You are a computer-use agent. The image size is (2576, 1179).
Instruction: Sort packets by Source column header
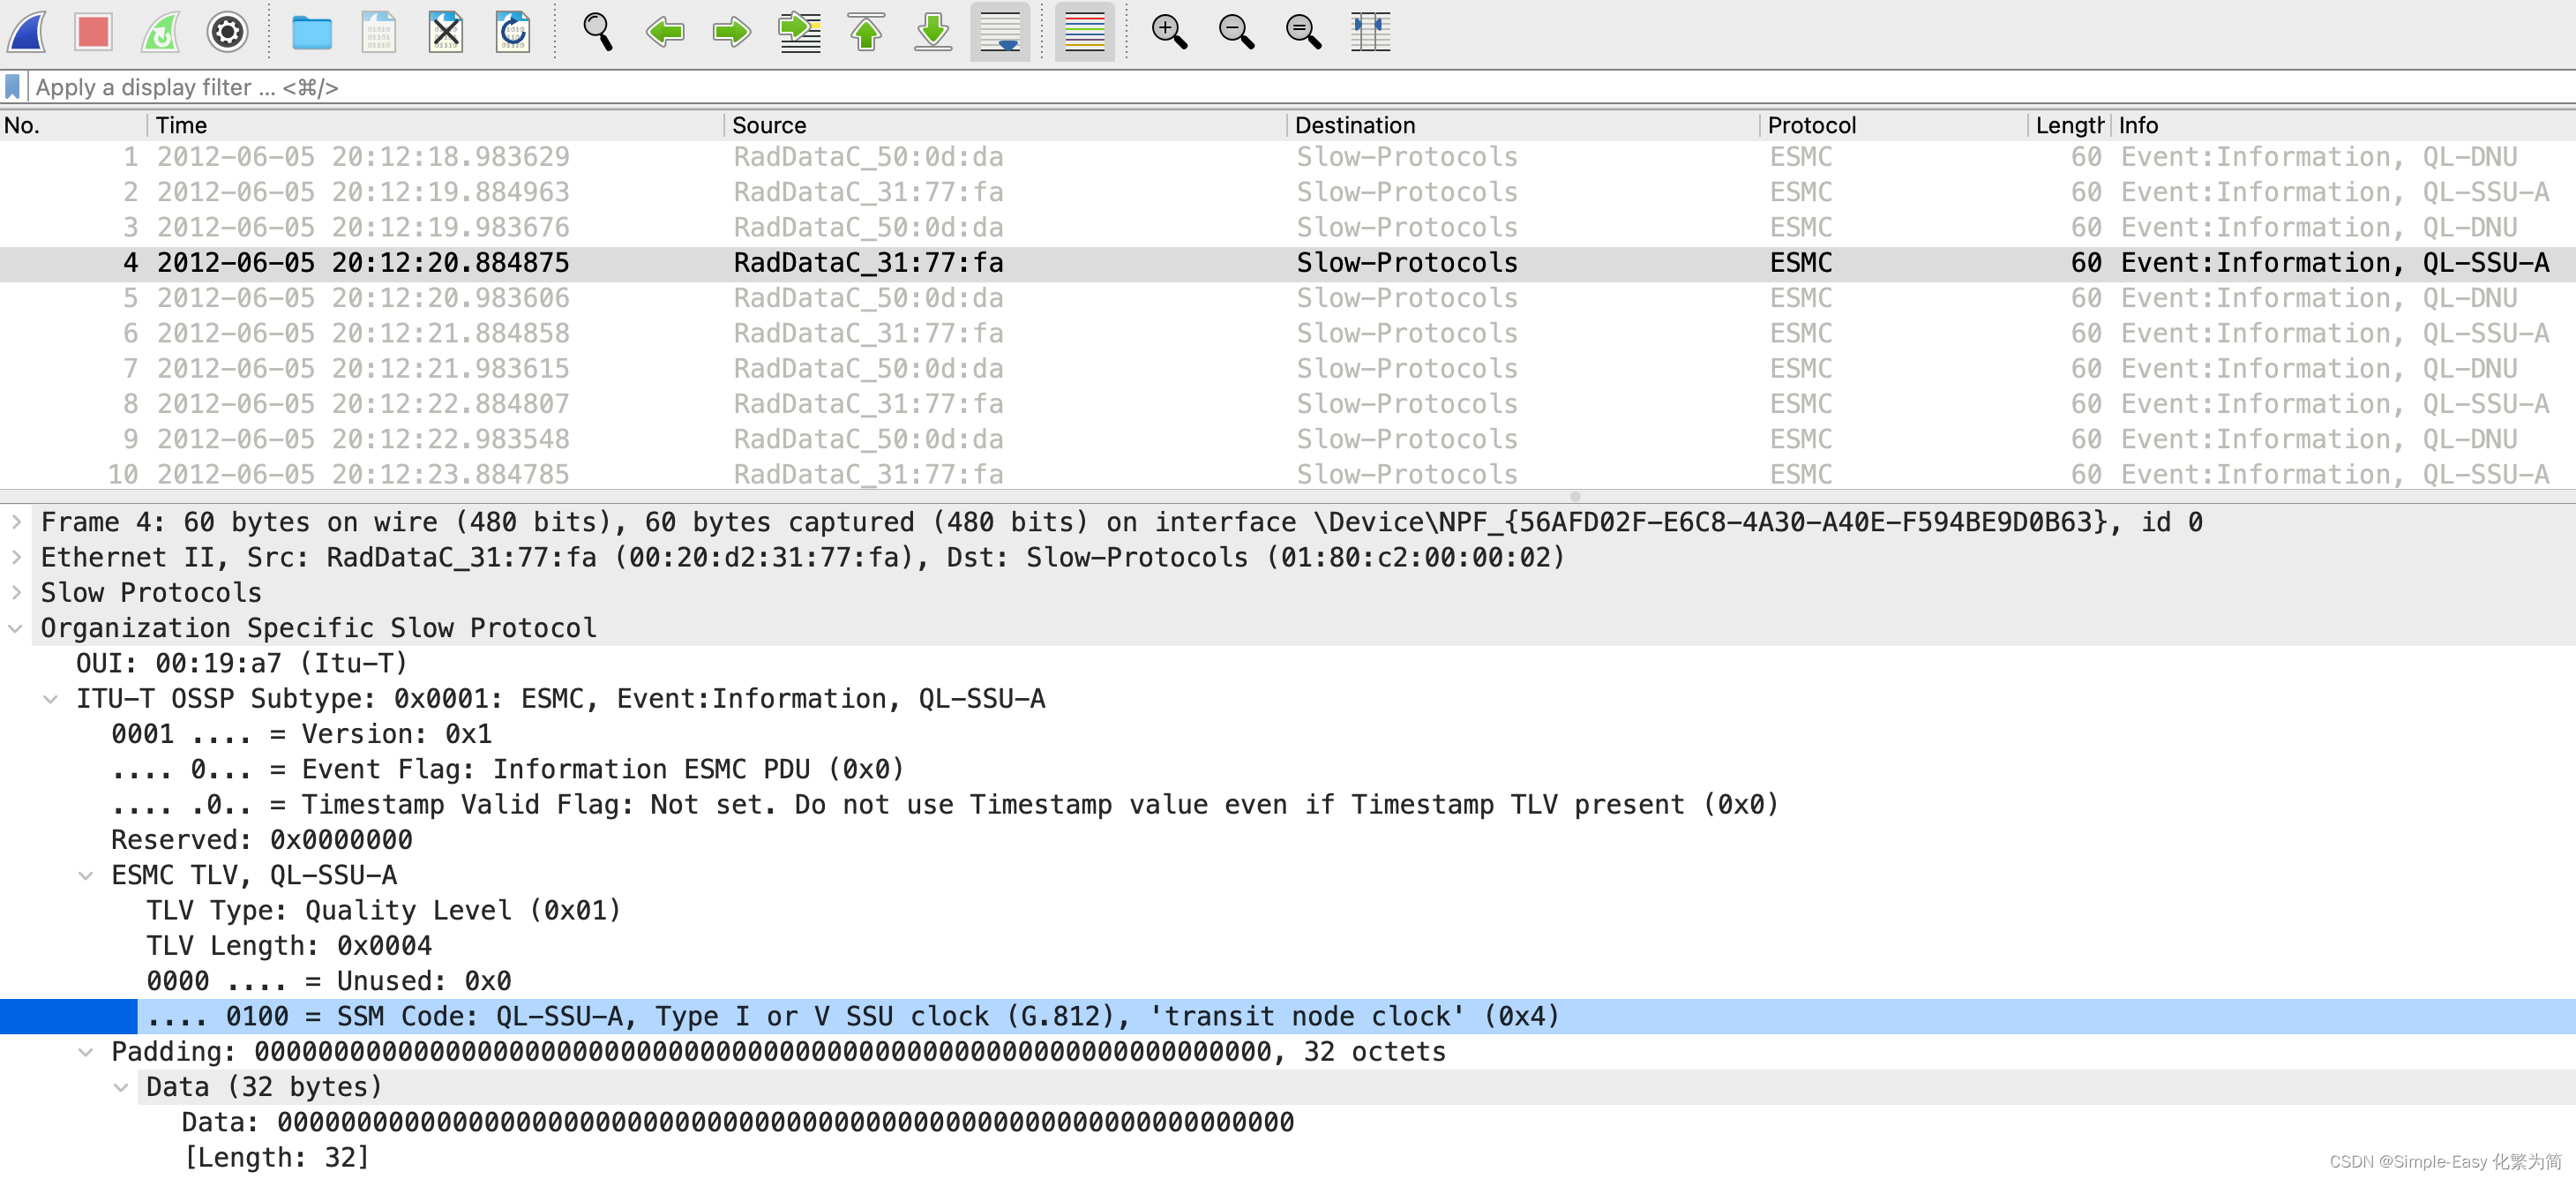(x=768, y=125)
